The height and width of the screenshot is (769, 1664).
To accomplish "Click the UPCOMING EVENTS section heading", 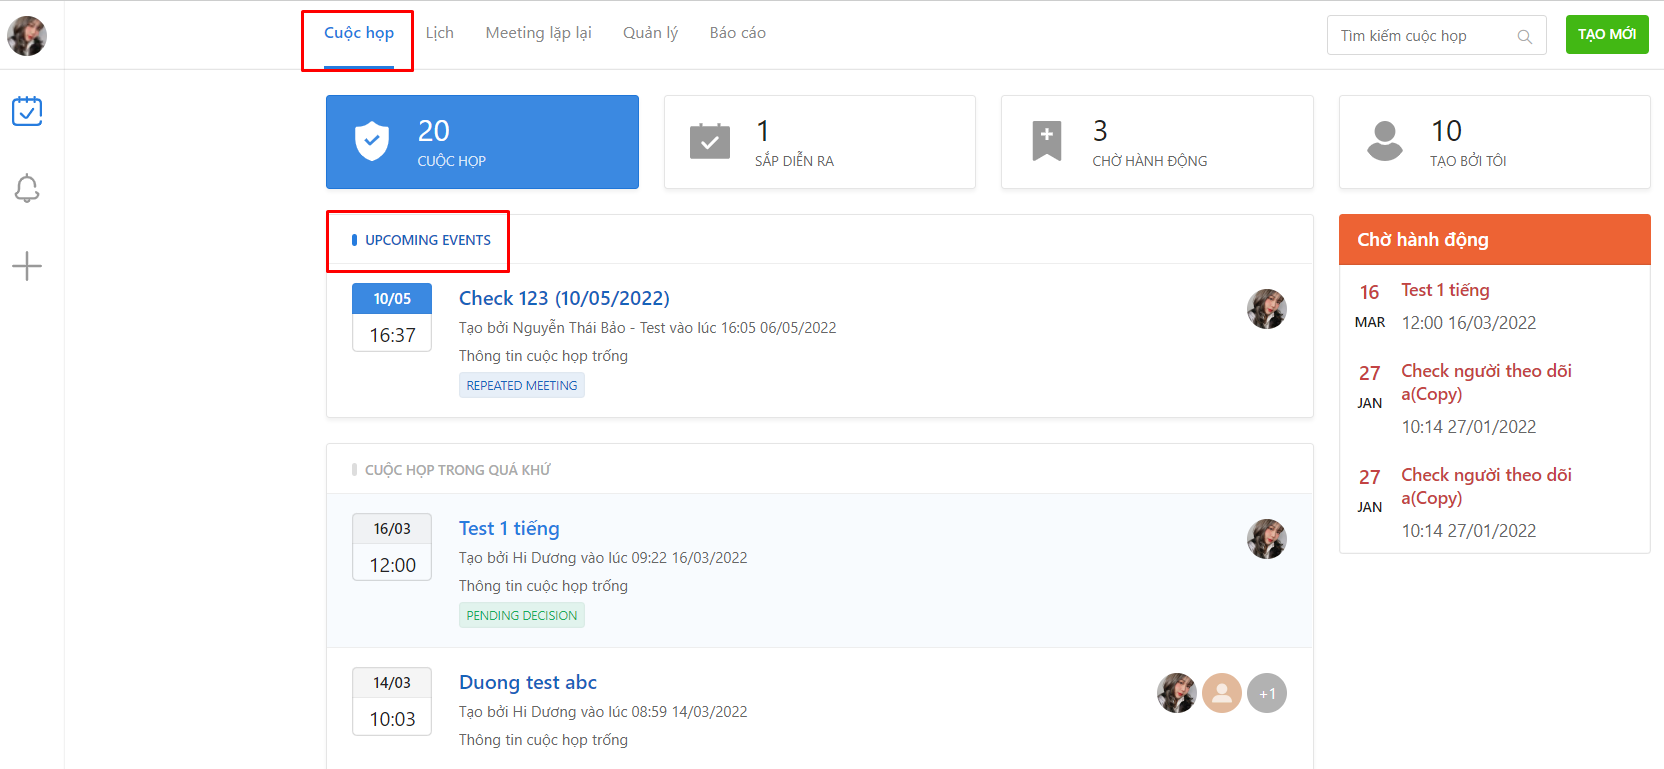I will click(x=428, y=240).
